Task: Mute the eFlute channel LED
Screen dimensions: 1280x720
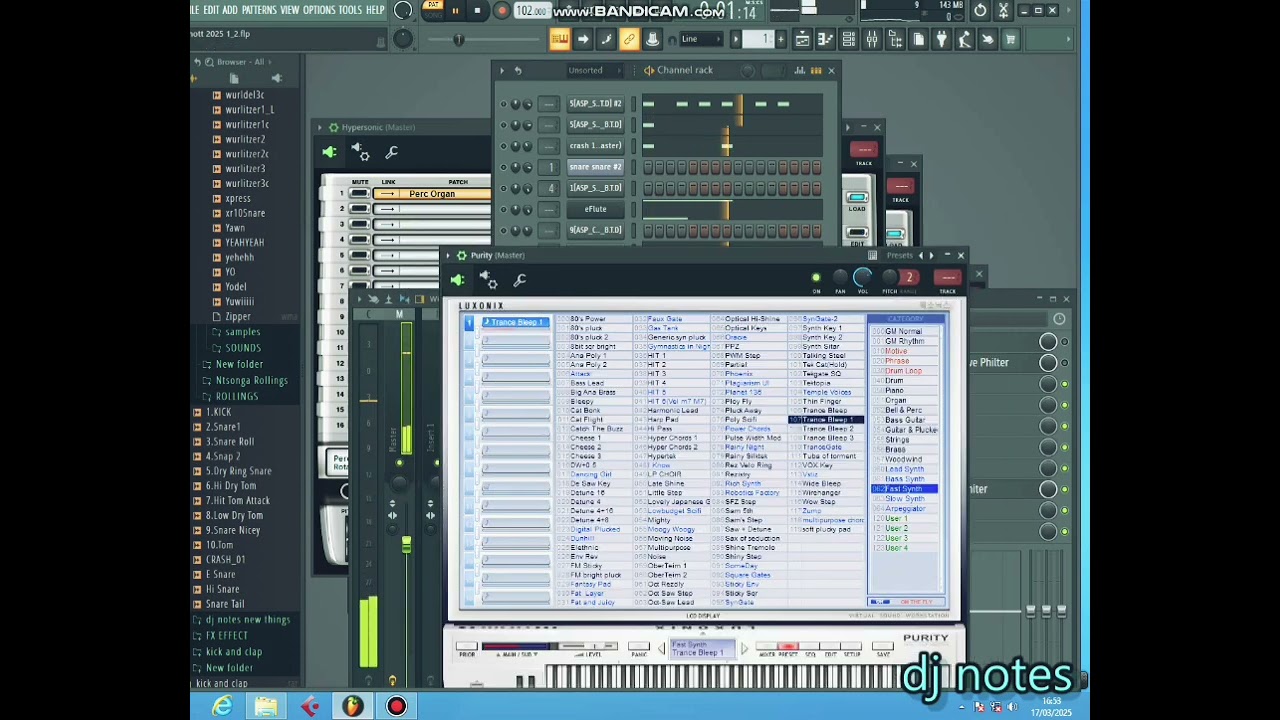Action: 503,209
